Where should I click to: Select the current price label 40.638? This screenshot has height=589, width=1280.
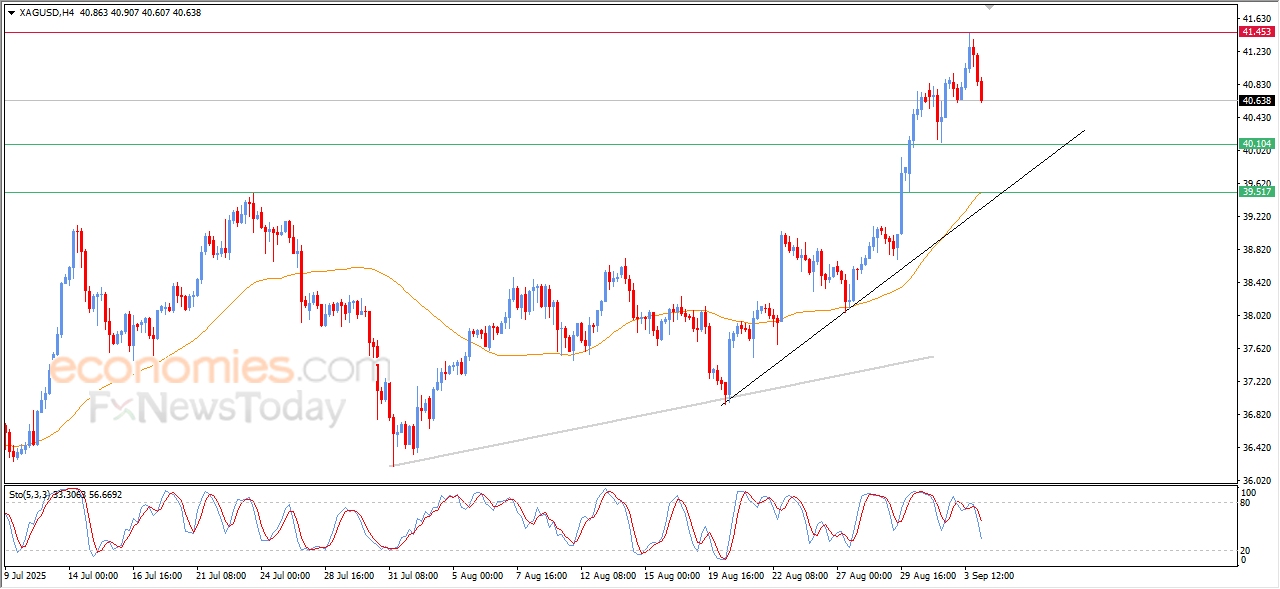click(x=1256, y=100)
